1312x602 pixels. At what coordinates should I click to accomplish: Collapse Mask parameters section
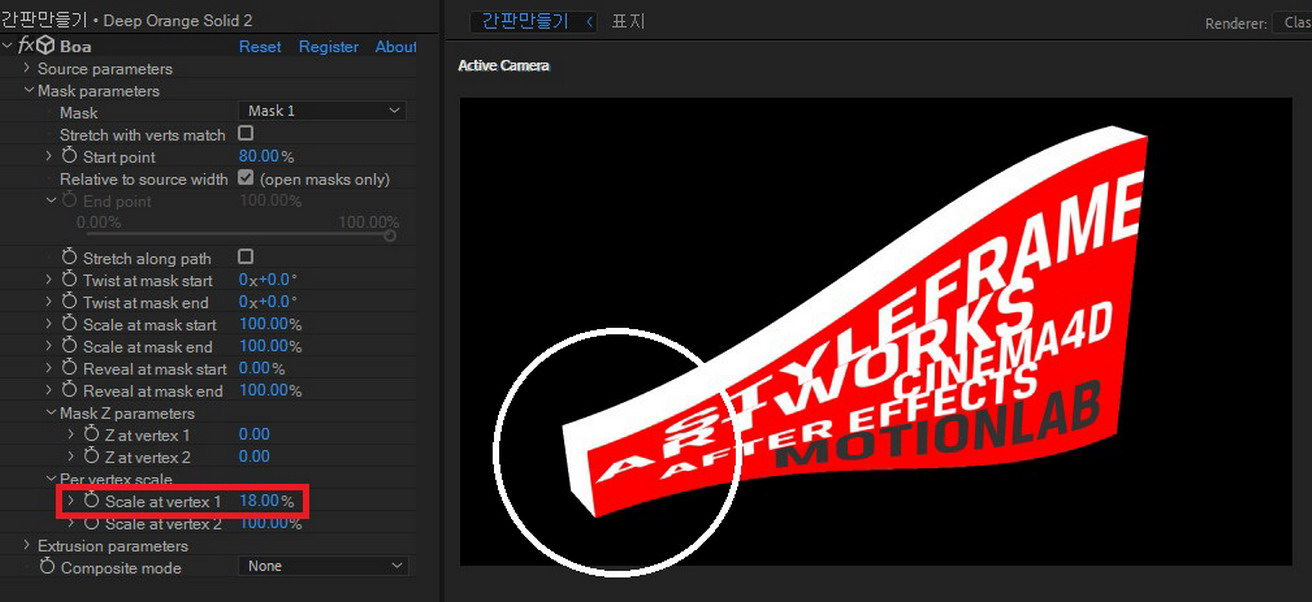click(x=28, y=90)
